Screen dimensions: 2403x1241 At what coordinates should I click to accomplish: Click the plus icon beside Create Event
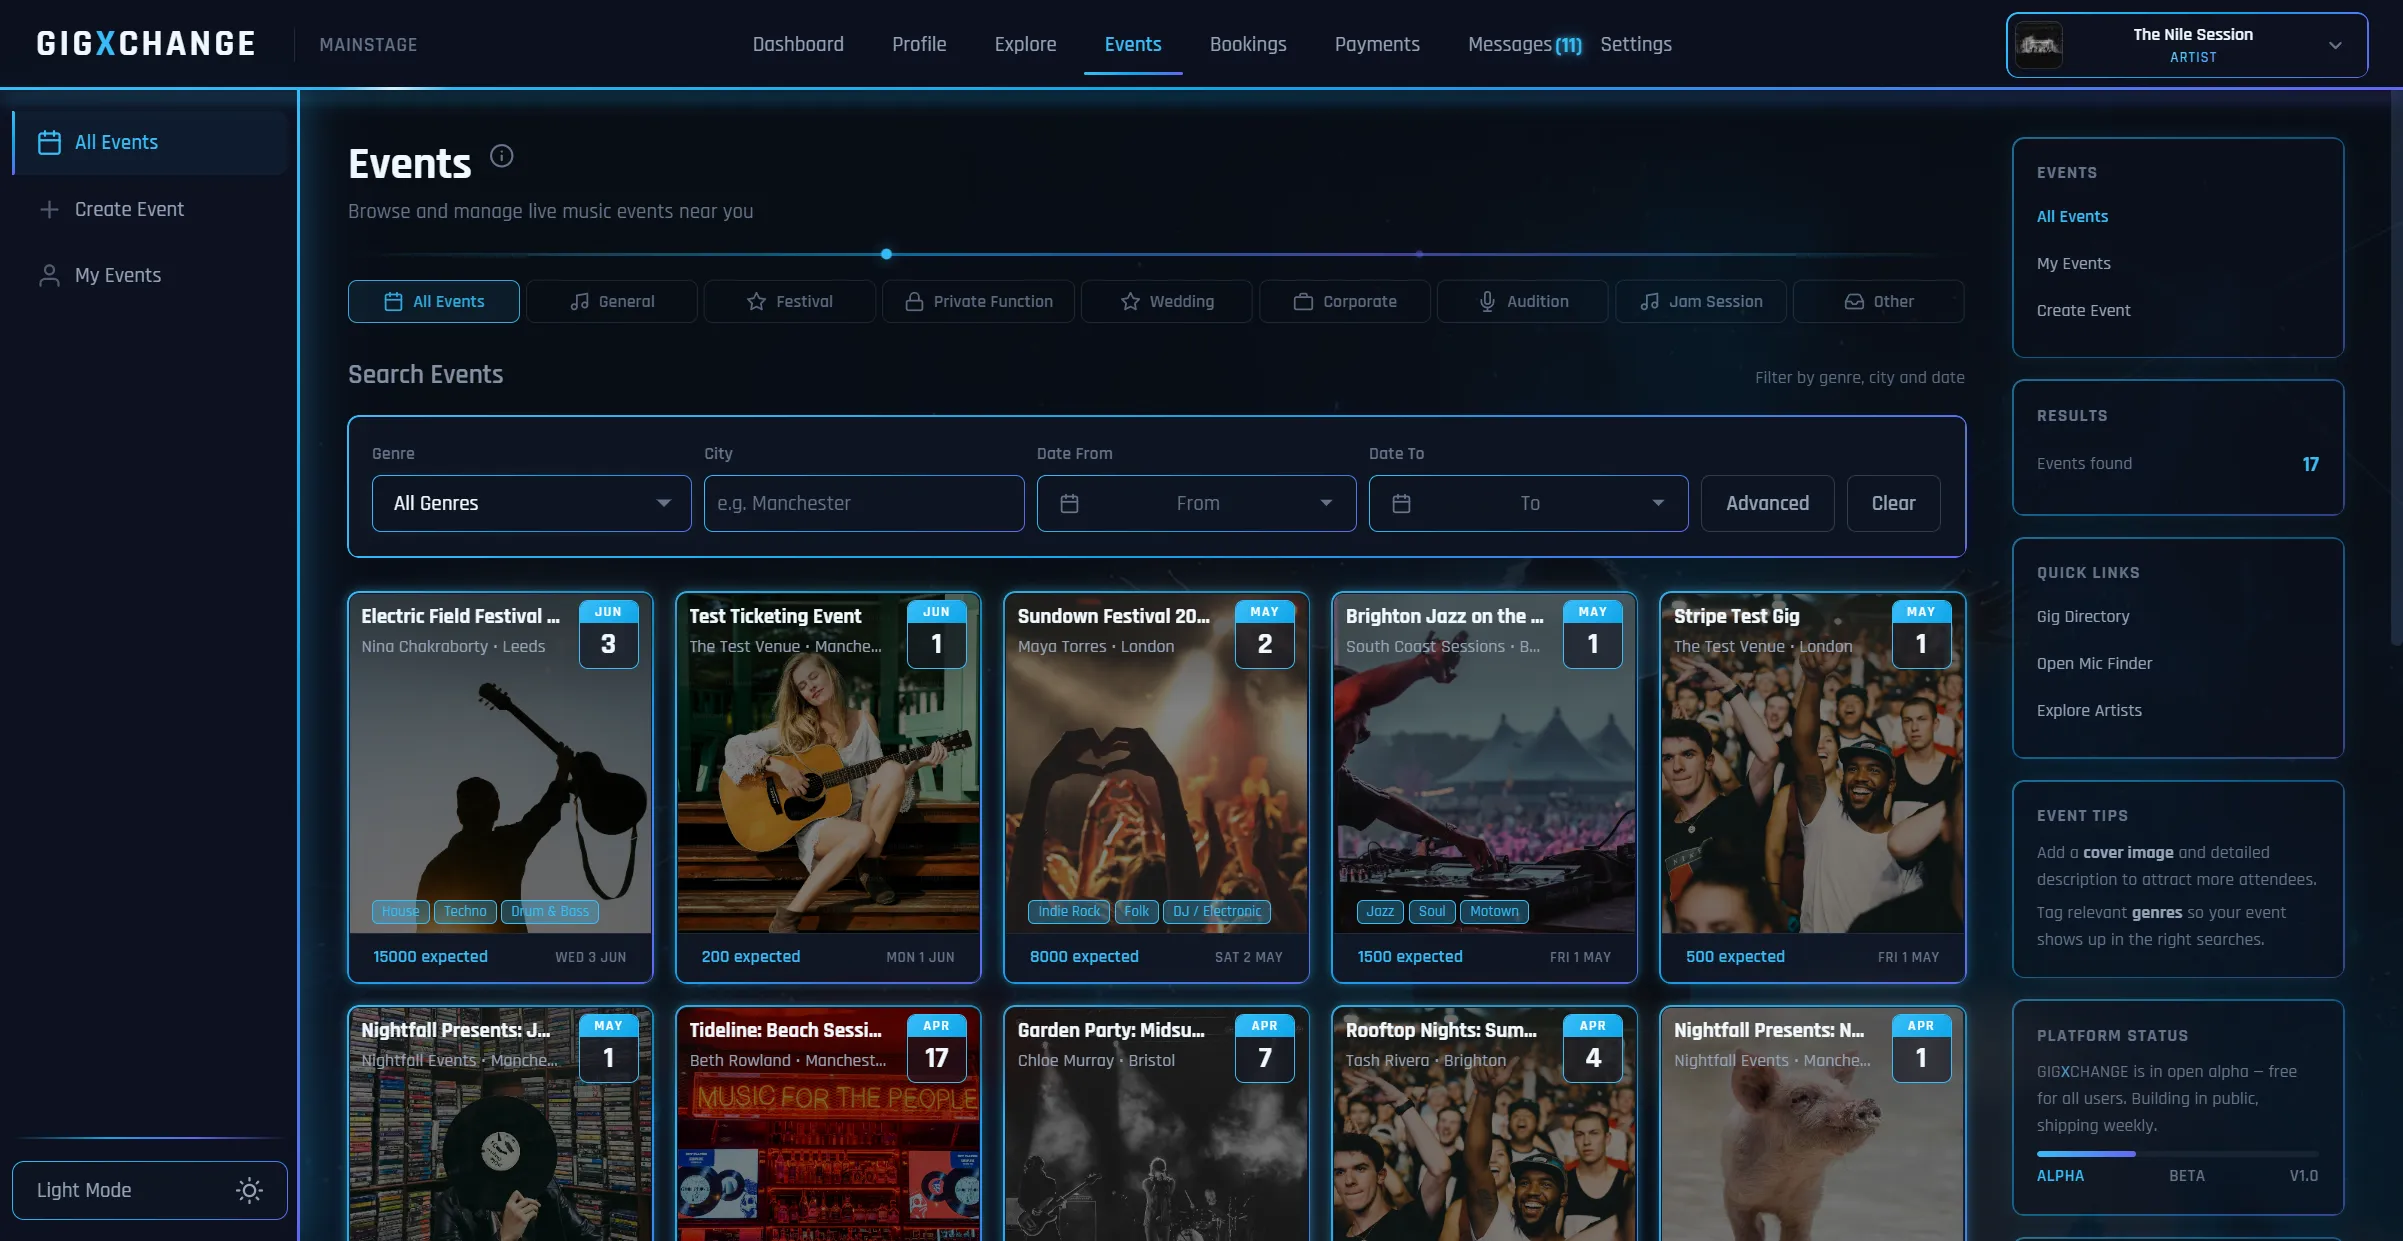coord(49,209)
